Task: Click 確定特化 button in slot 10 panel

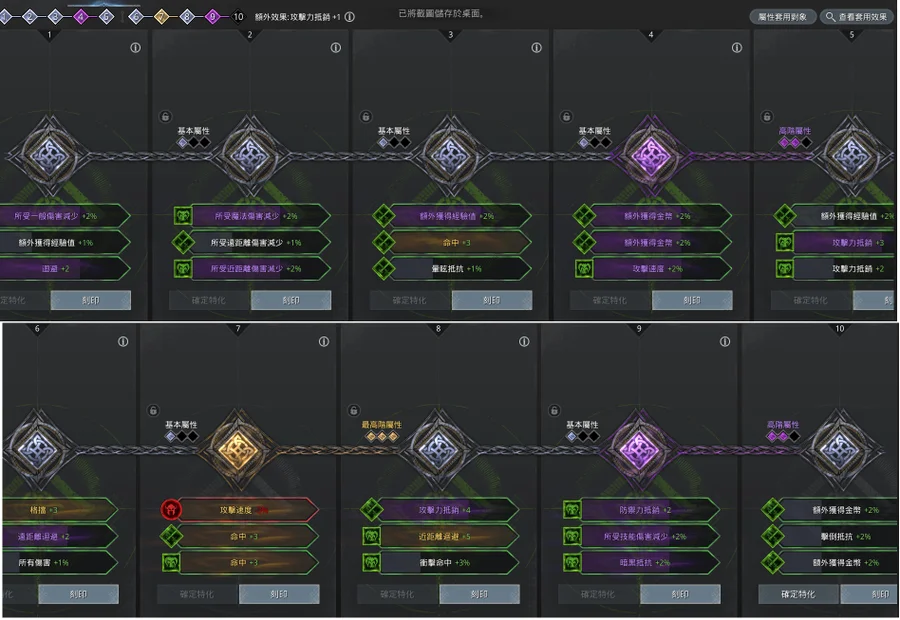Action: 798,594
